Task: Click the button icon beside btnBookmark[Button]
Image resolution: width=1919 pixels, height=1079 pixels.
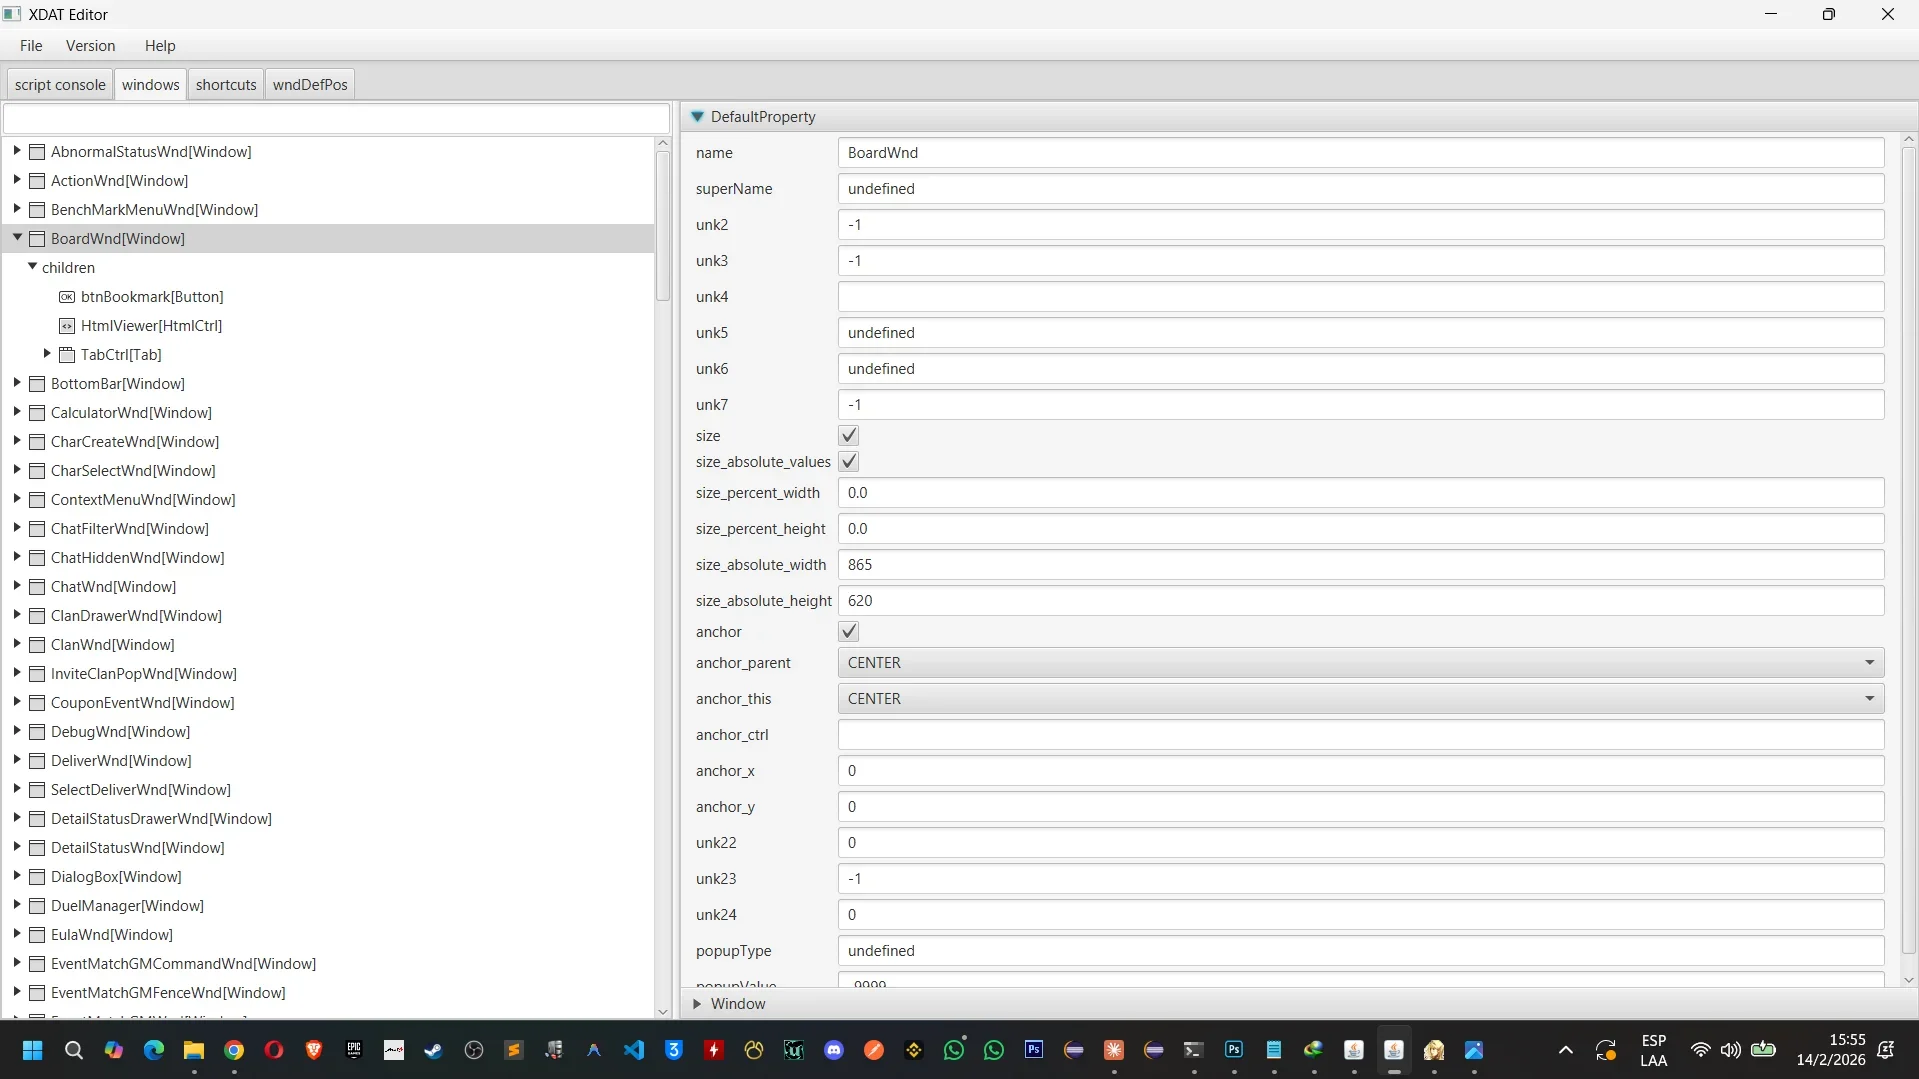Action: pos(67,297)
